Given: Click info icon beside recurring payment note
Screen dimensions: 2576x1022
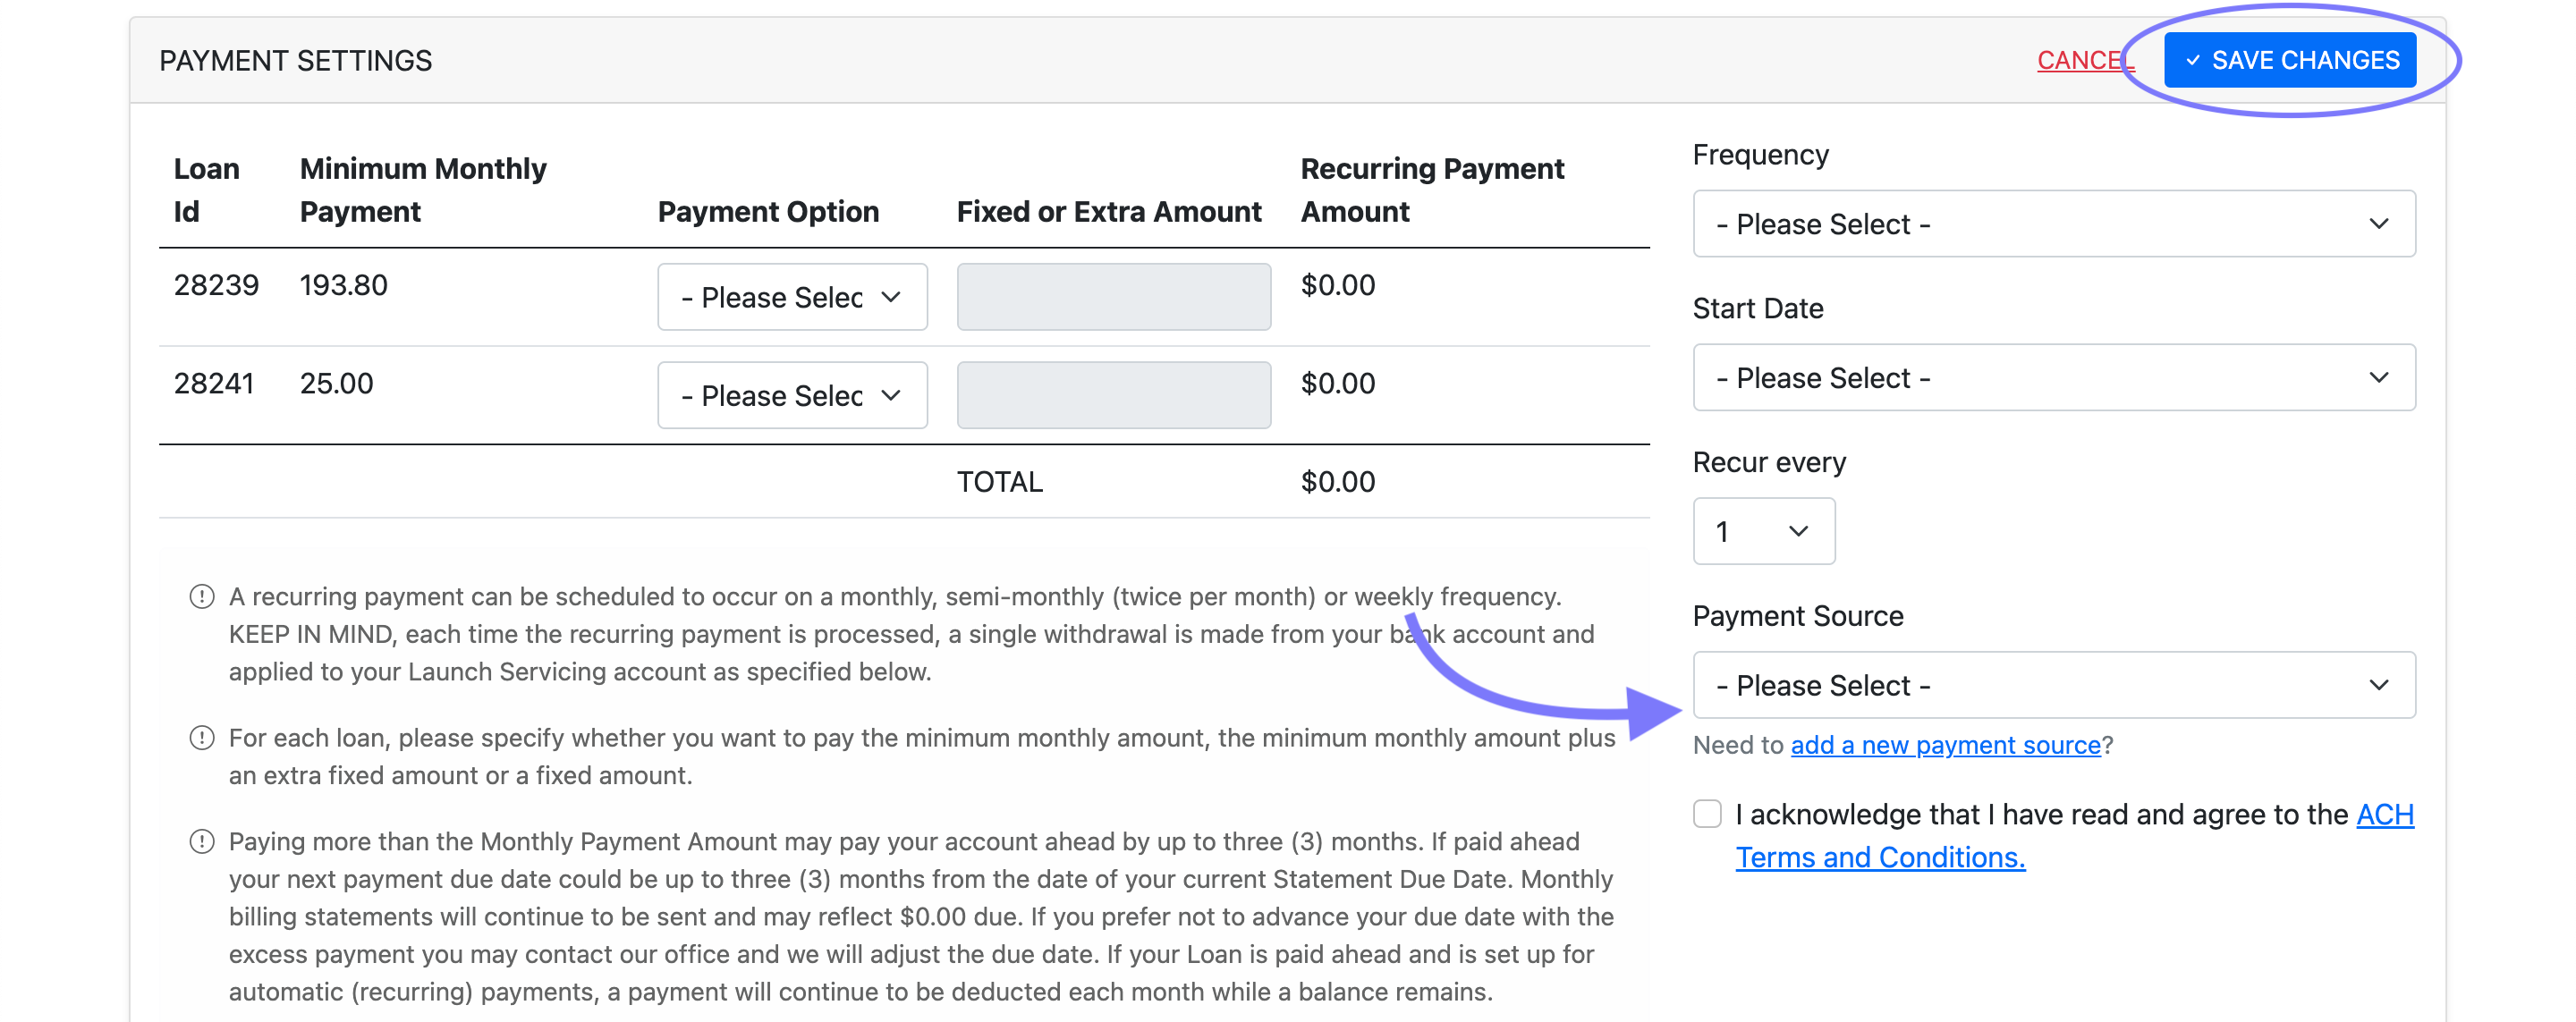Looking at the screenshot, I should coord(202,597).
